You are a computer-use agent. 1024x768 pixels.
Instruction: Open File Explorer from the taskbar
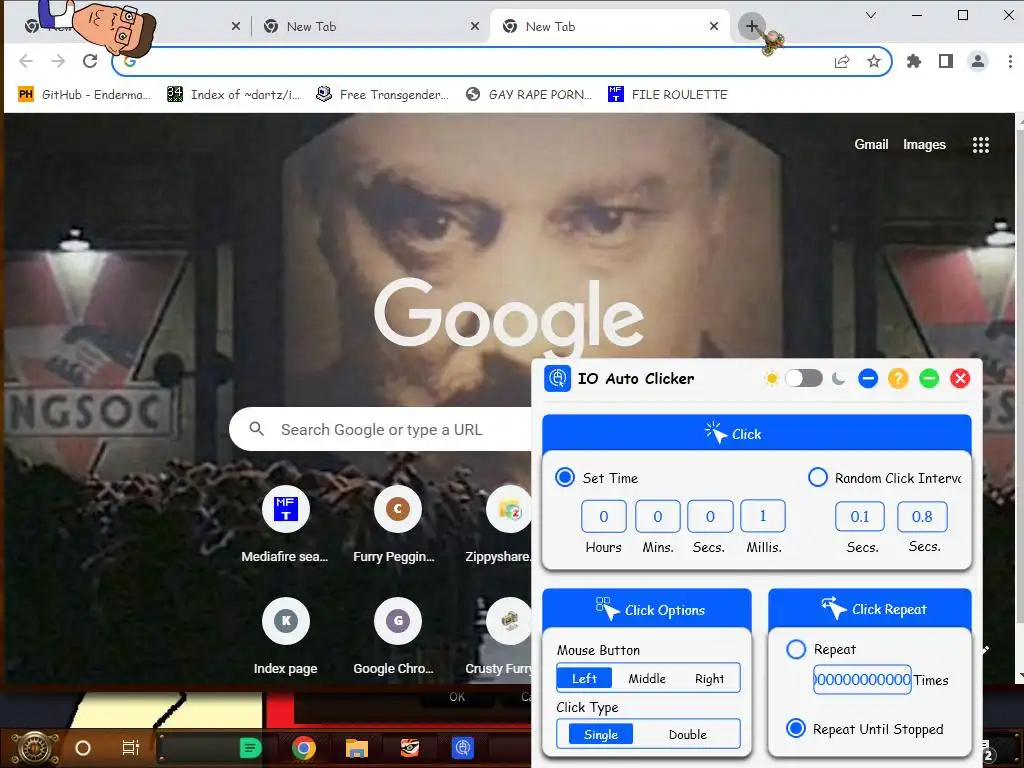(357, 748)
